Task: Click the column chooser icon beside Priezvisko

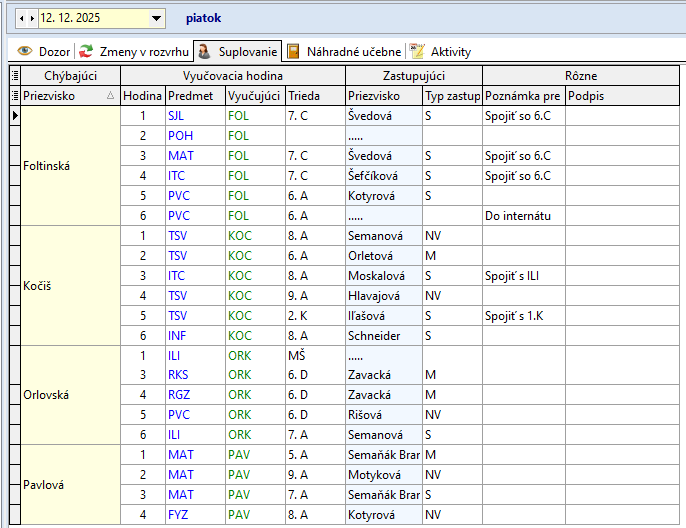Action: click(14, 96)
